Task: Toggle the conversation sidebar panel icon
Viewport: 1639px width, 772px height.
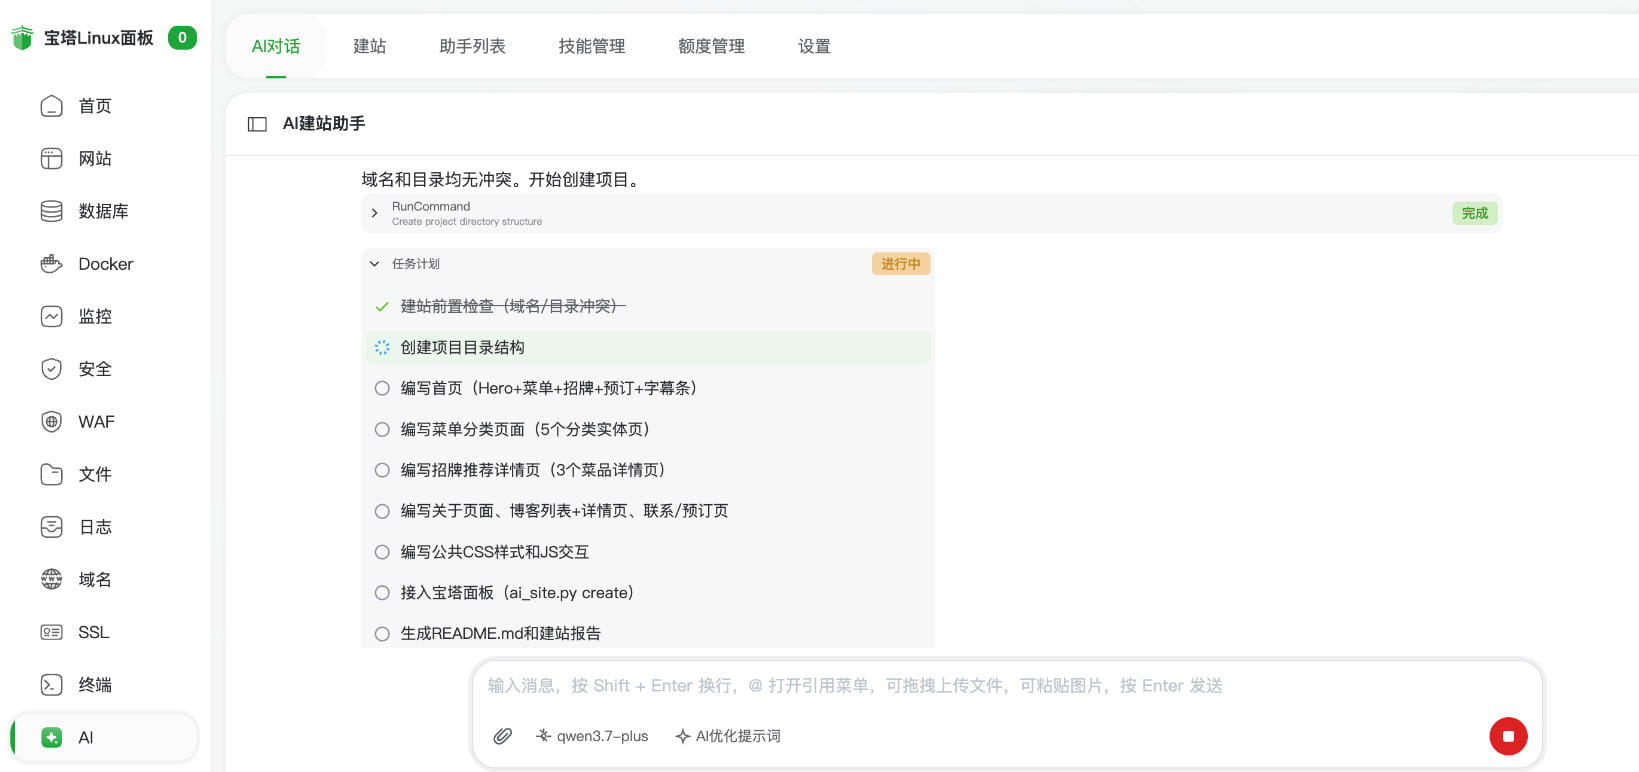Action: click(257, 124)
